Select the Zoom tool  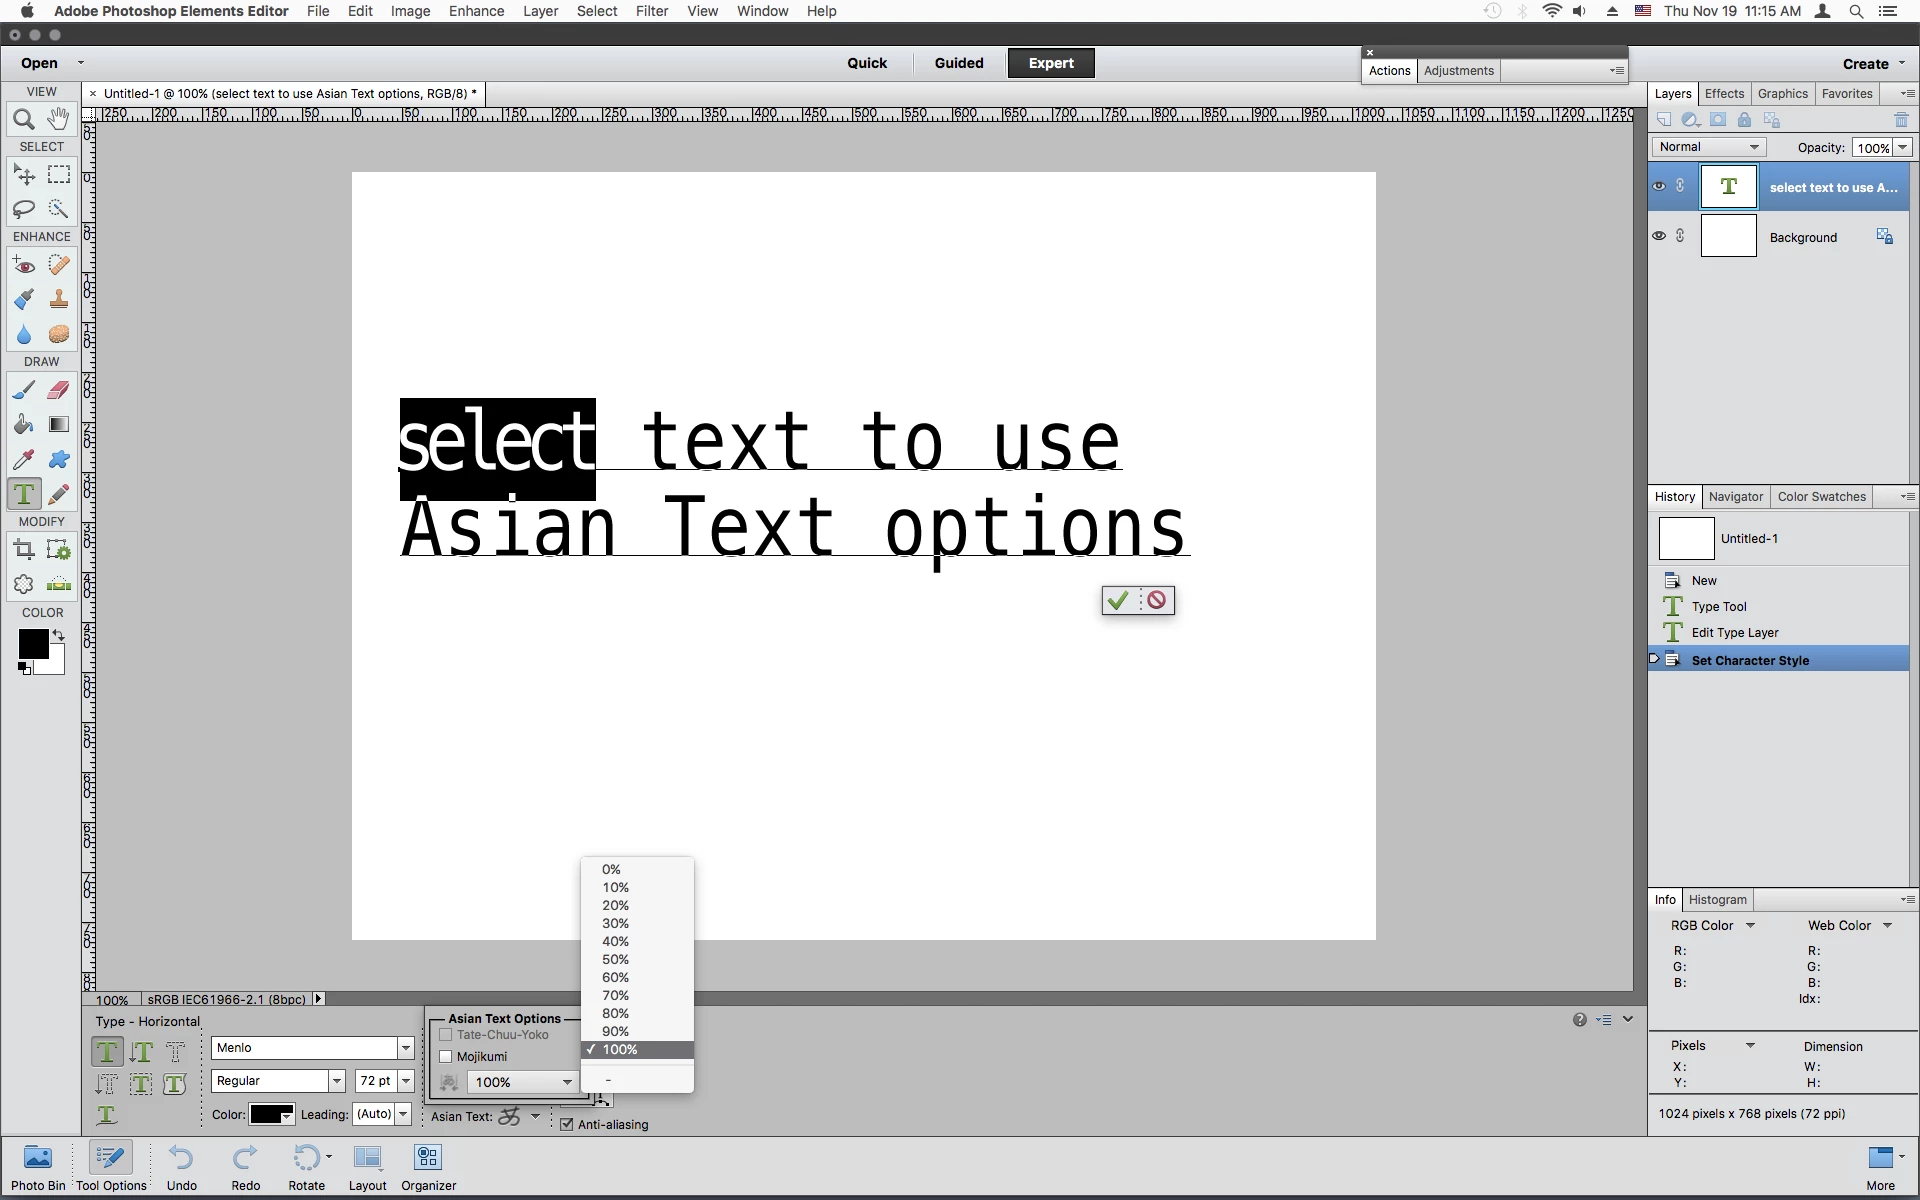pyautogui.click(x=24, y=120)
